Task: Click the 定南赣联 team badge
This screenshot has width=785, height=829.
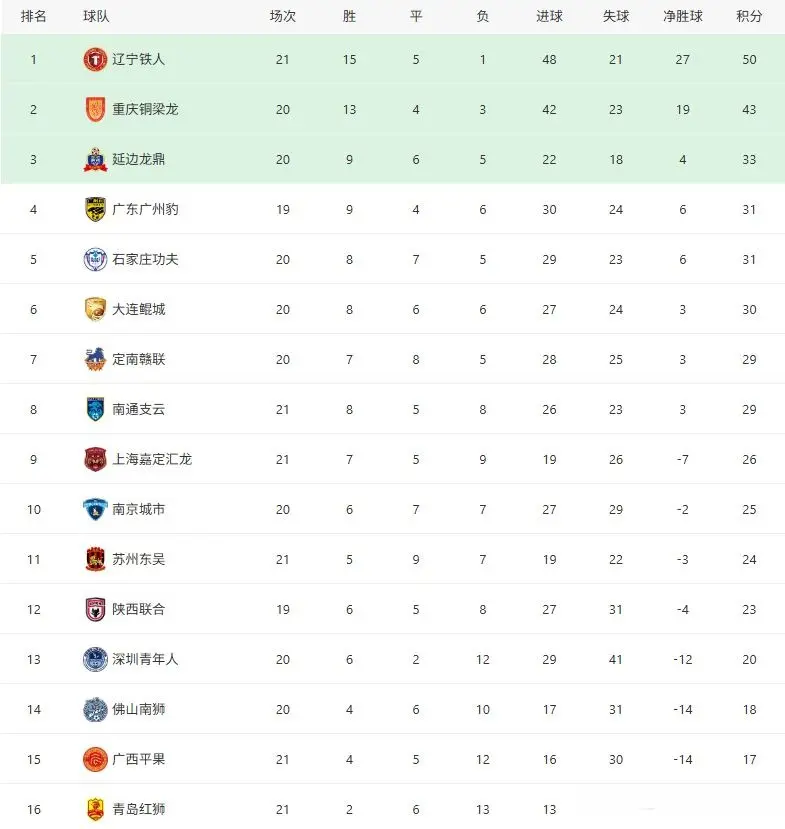Action: (95, 360)
